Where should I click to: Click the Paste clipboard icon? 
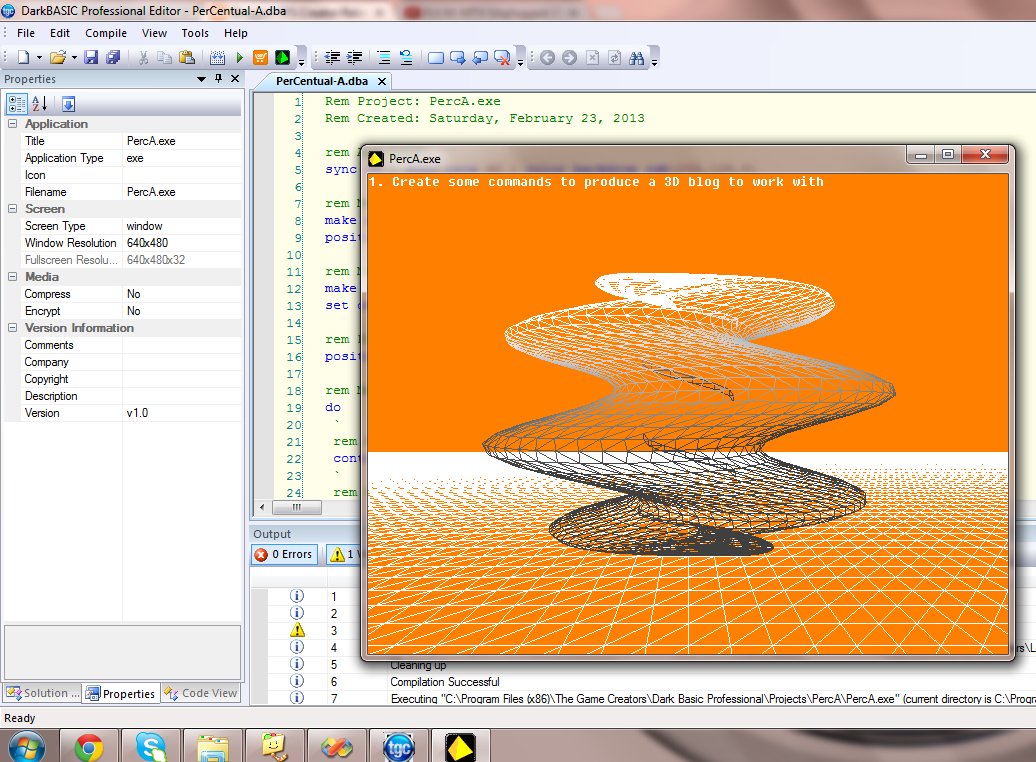(187, 57)
